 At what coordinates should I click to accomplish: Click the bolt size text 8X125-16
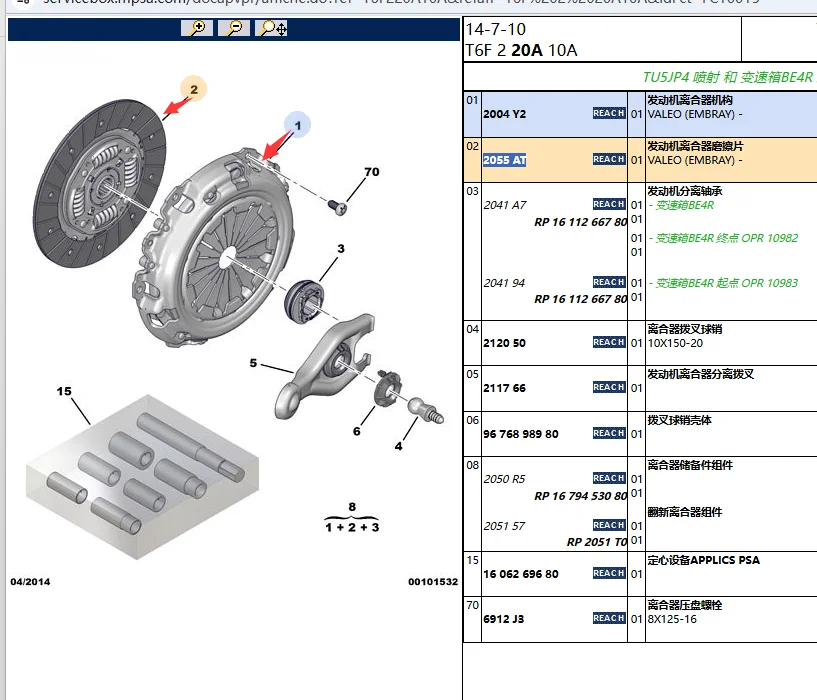pos(672,619)
